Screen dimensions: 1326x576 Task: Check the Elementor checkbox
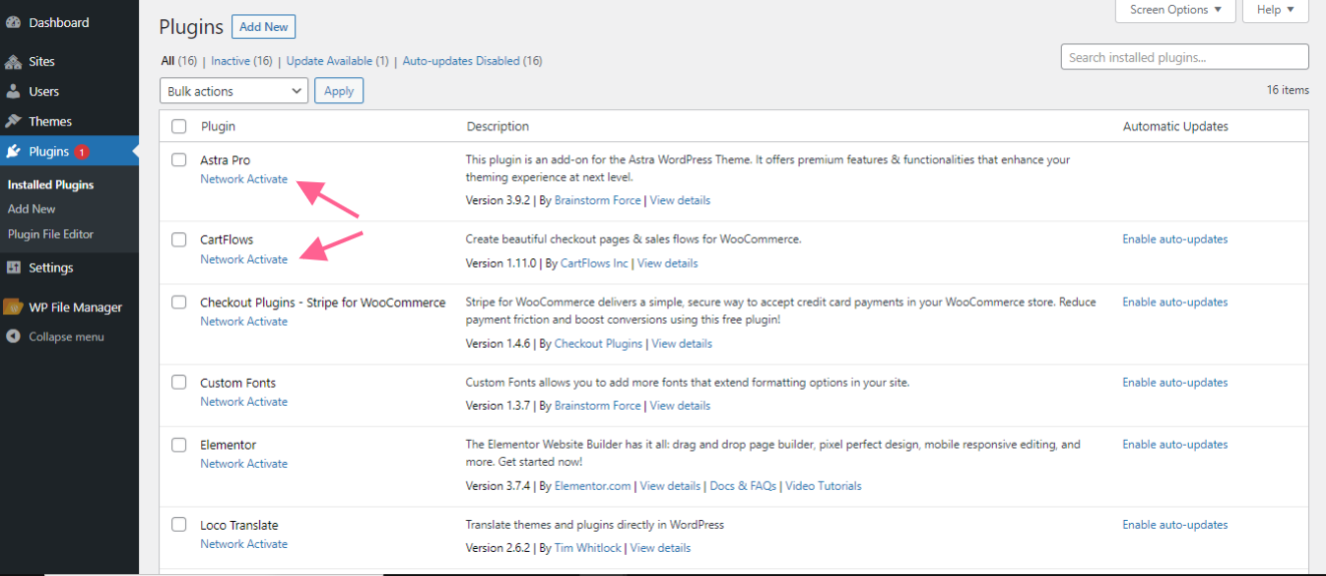pos(179,445)
